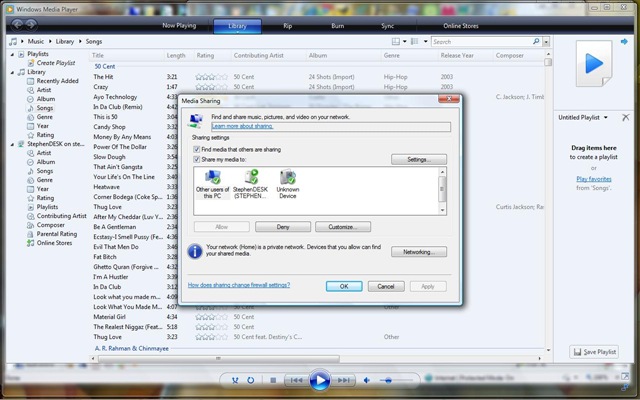Open Contributing Artist under StephenDESK

click(x=61, y=216)
